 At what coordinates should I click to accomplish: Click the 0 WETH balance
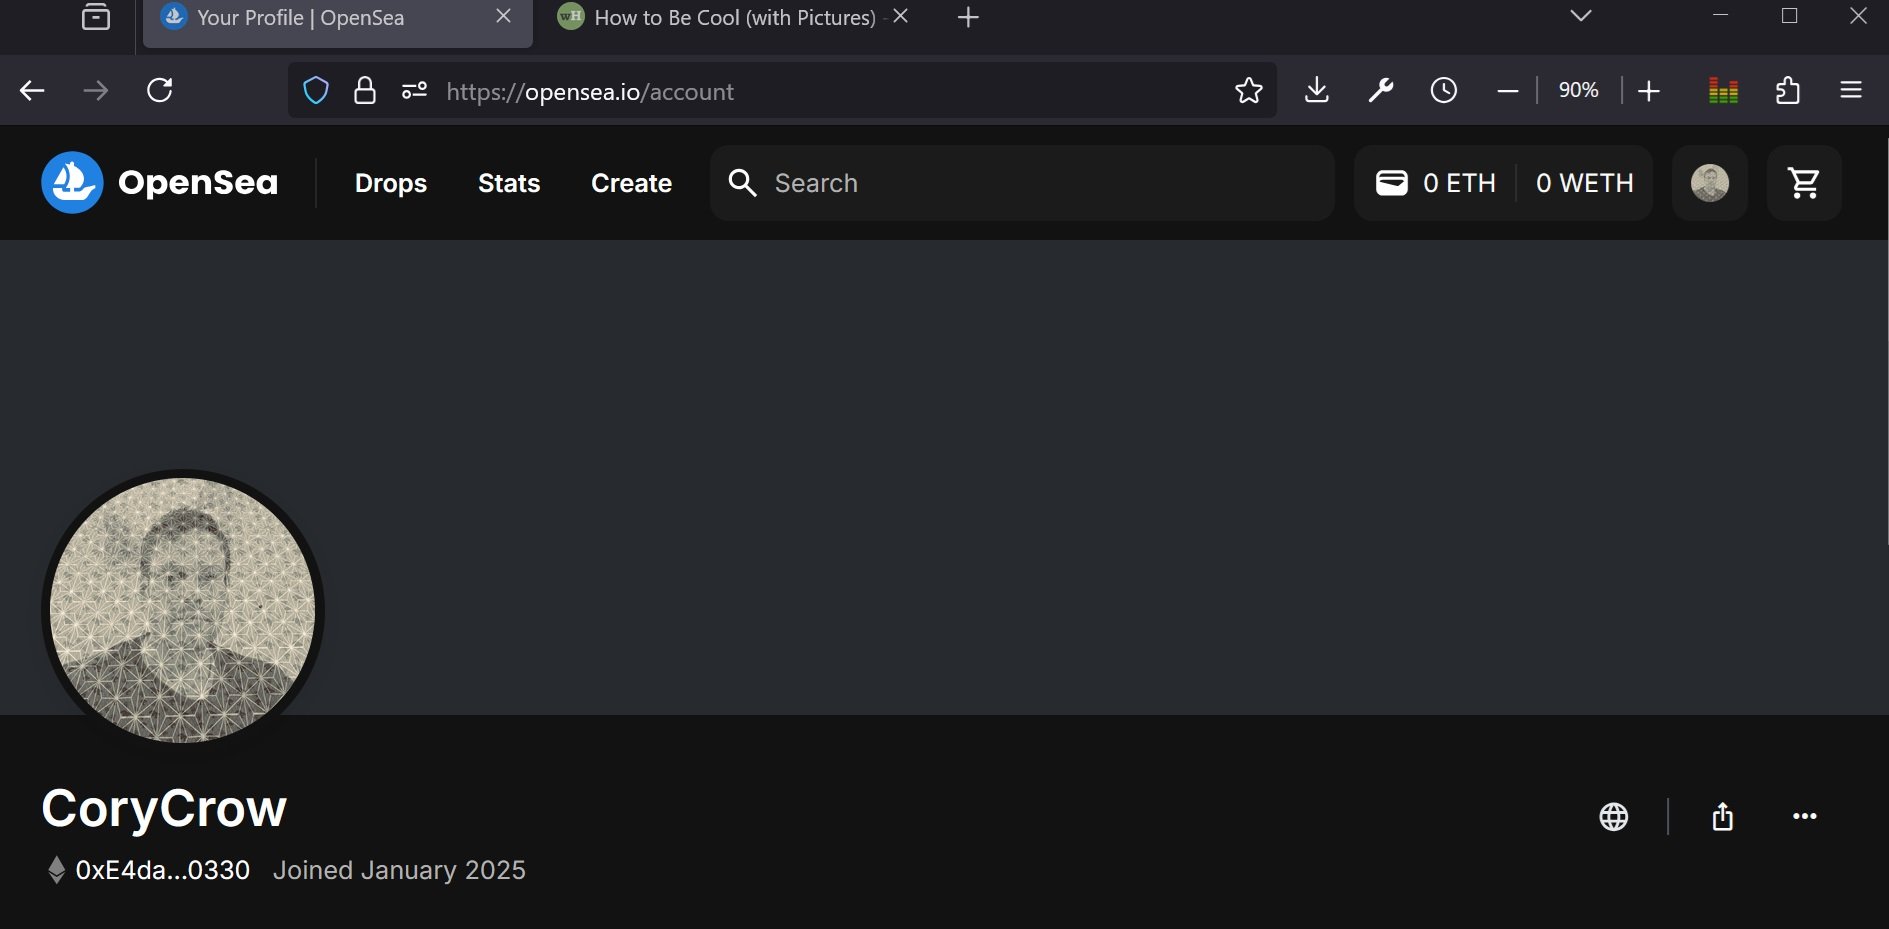pos(1585,183)
